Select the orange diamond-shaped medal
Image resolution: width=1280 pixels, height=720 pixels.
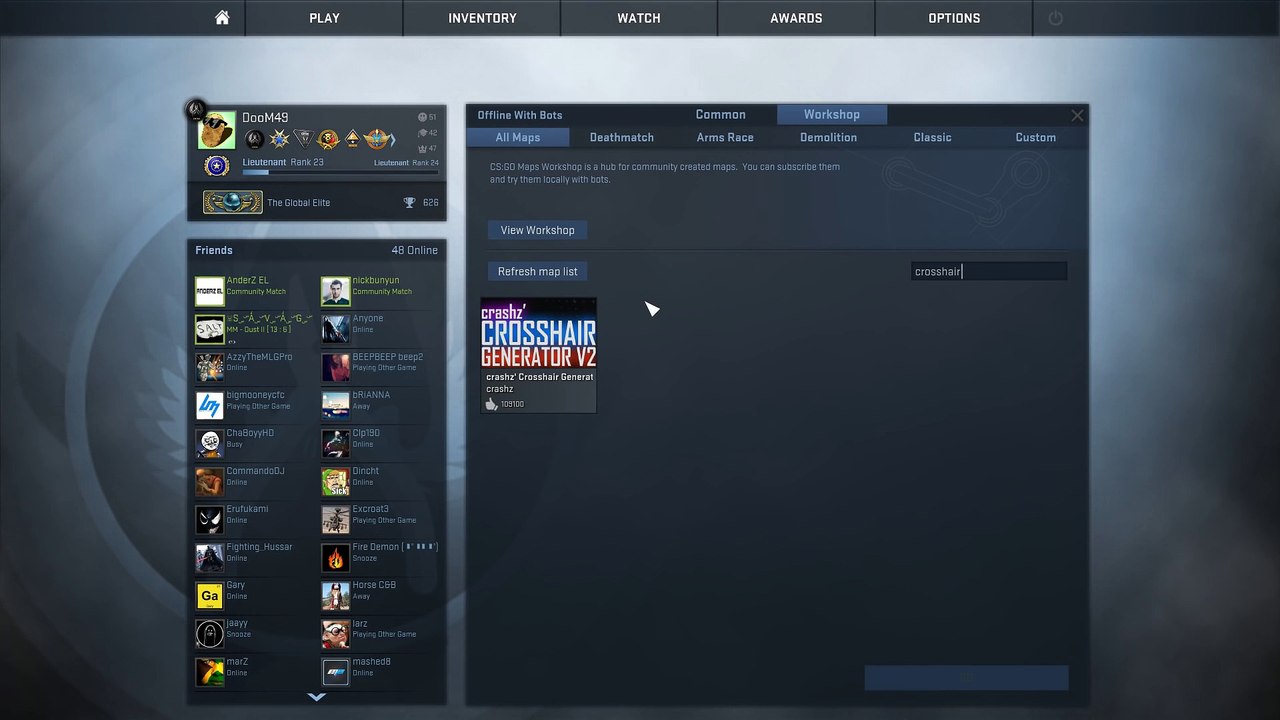352,139
